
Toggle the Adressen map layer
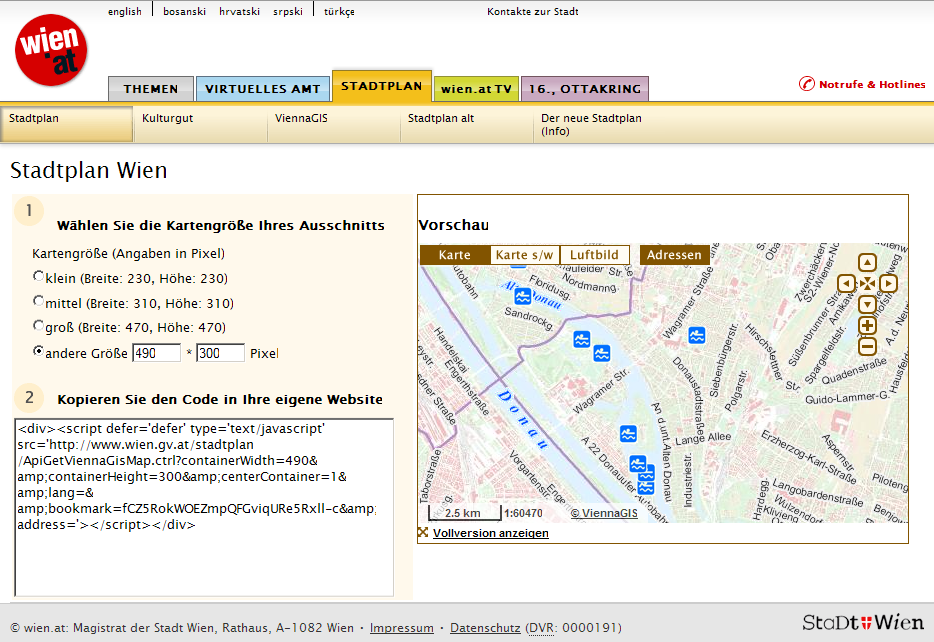point(674,255)
